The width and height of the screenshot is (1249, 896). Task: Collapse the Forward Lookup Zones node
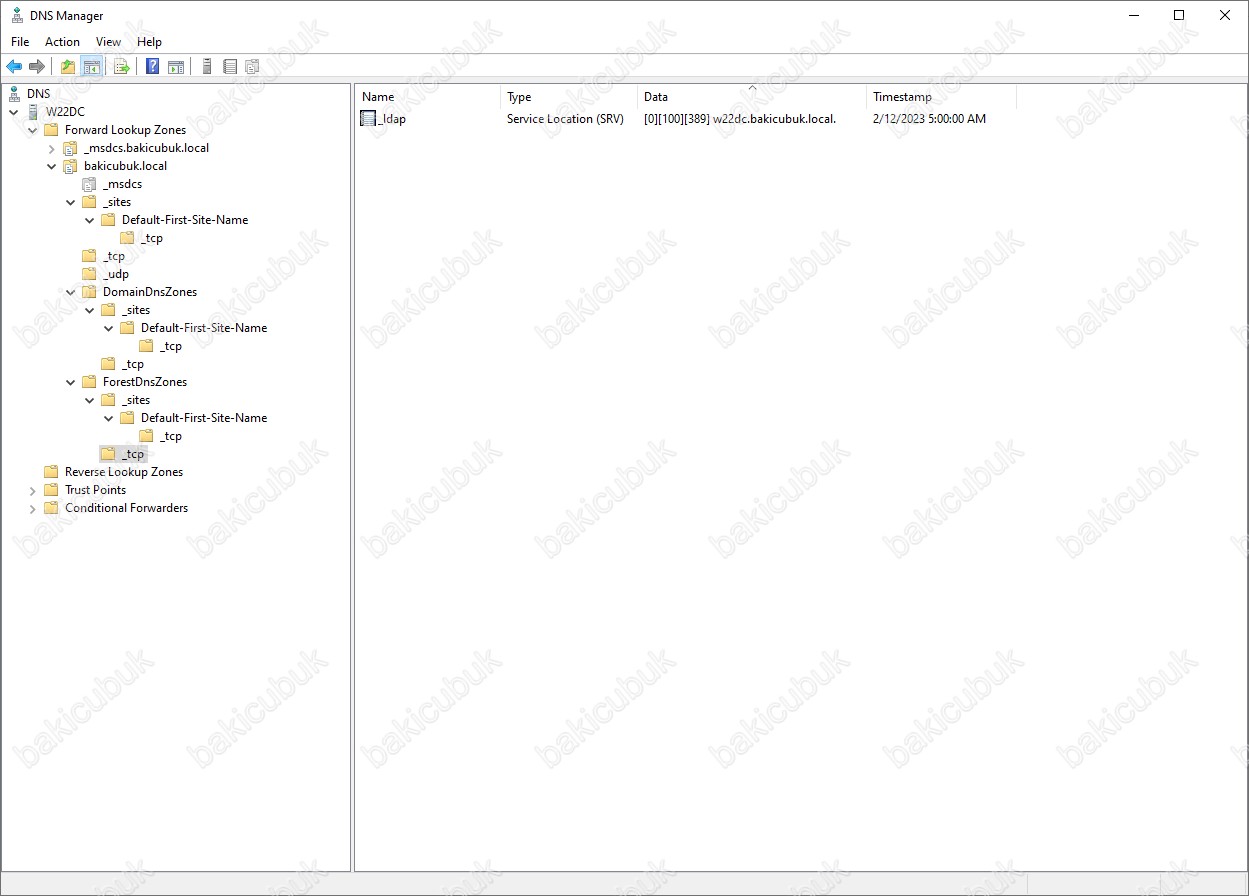33,130
